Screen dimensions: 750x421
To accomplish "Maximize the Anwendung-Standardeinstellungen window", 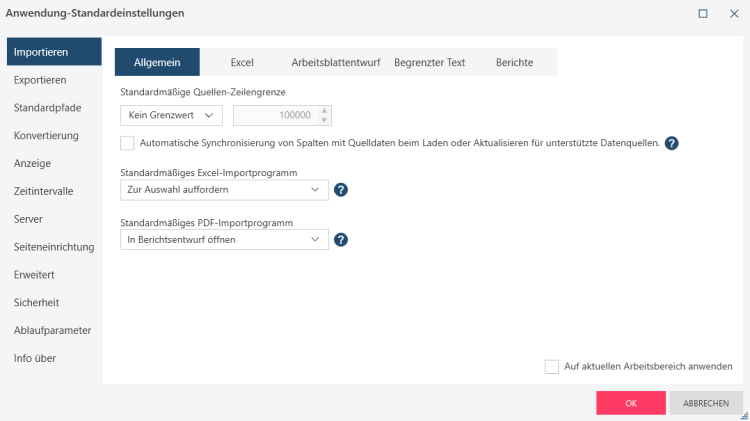I will tap(703, 13).
